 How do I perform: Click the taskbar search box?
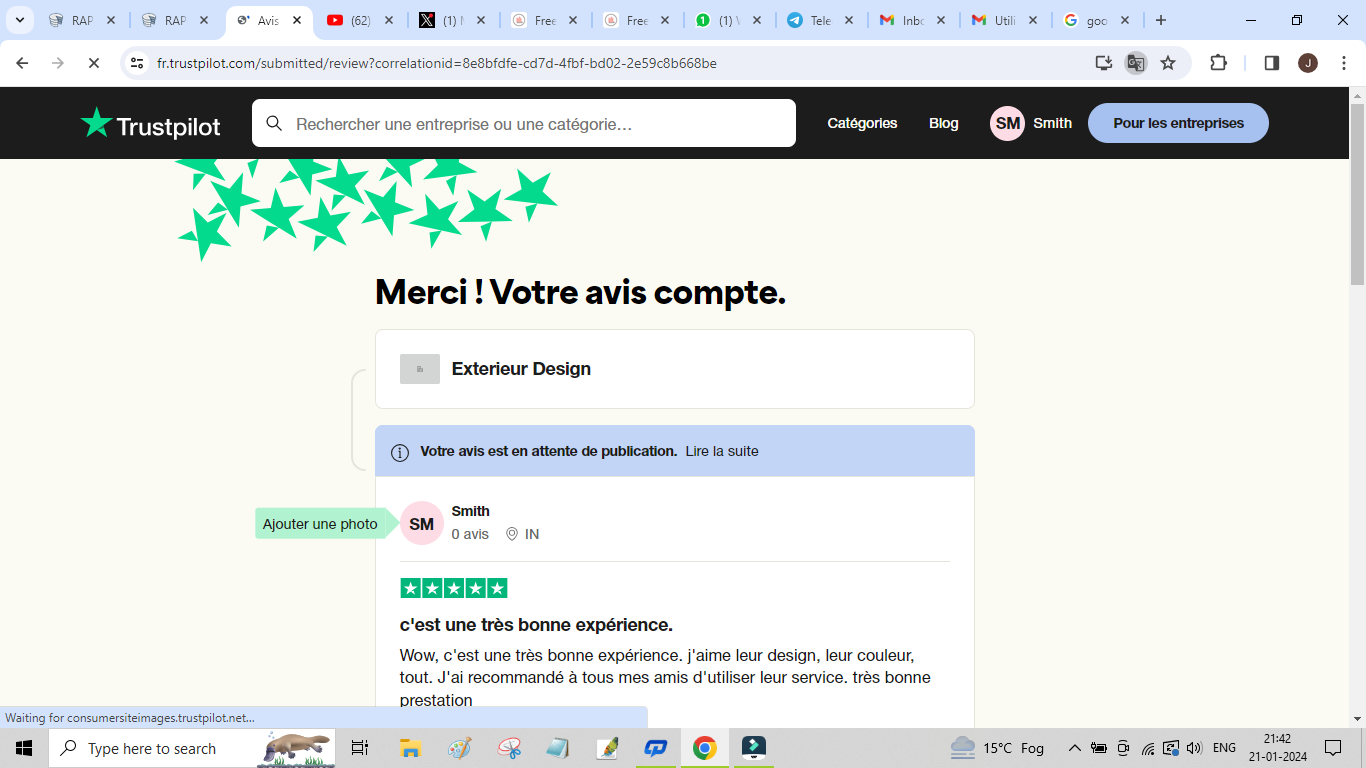point(192,748)
